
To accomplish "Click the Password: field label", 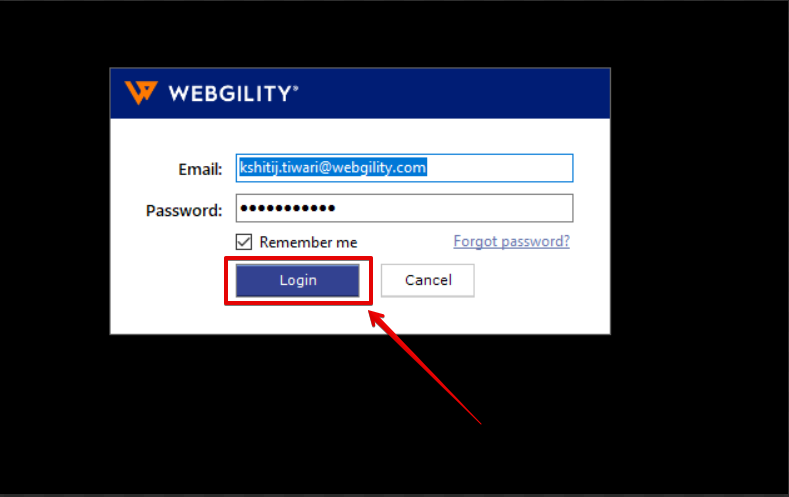I will (184, 210).
